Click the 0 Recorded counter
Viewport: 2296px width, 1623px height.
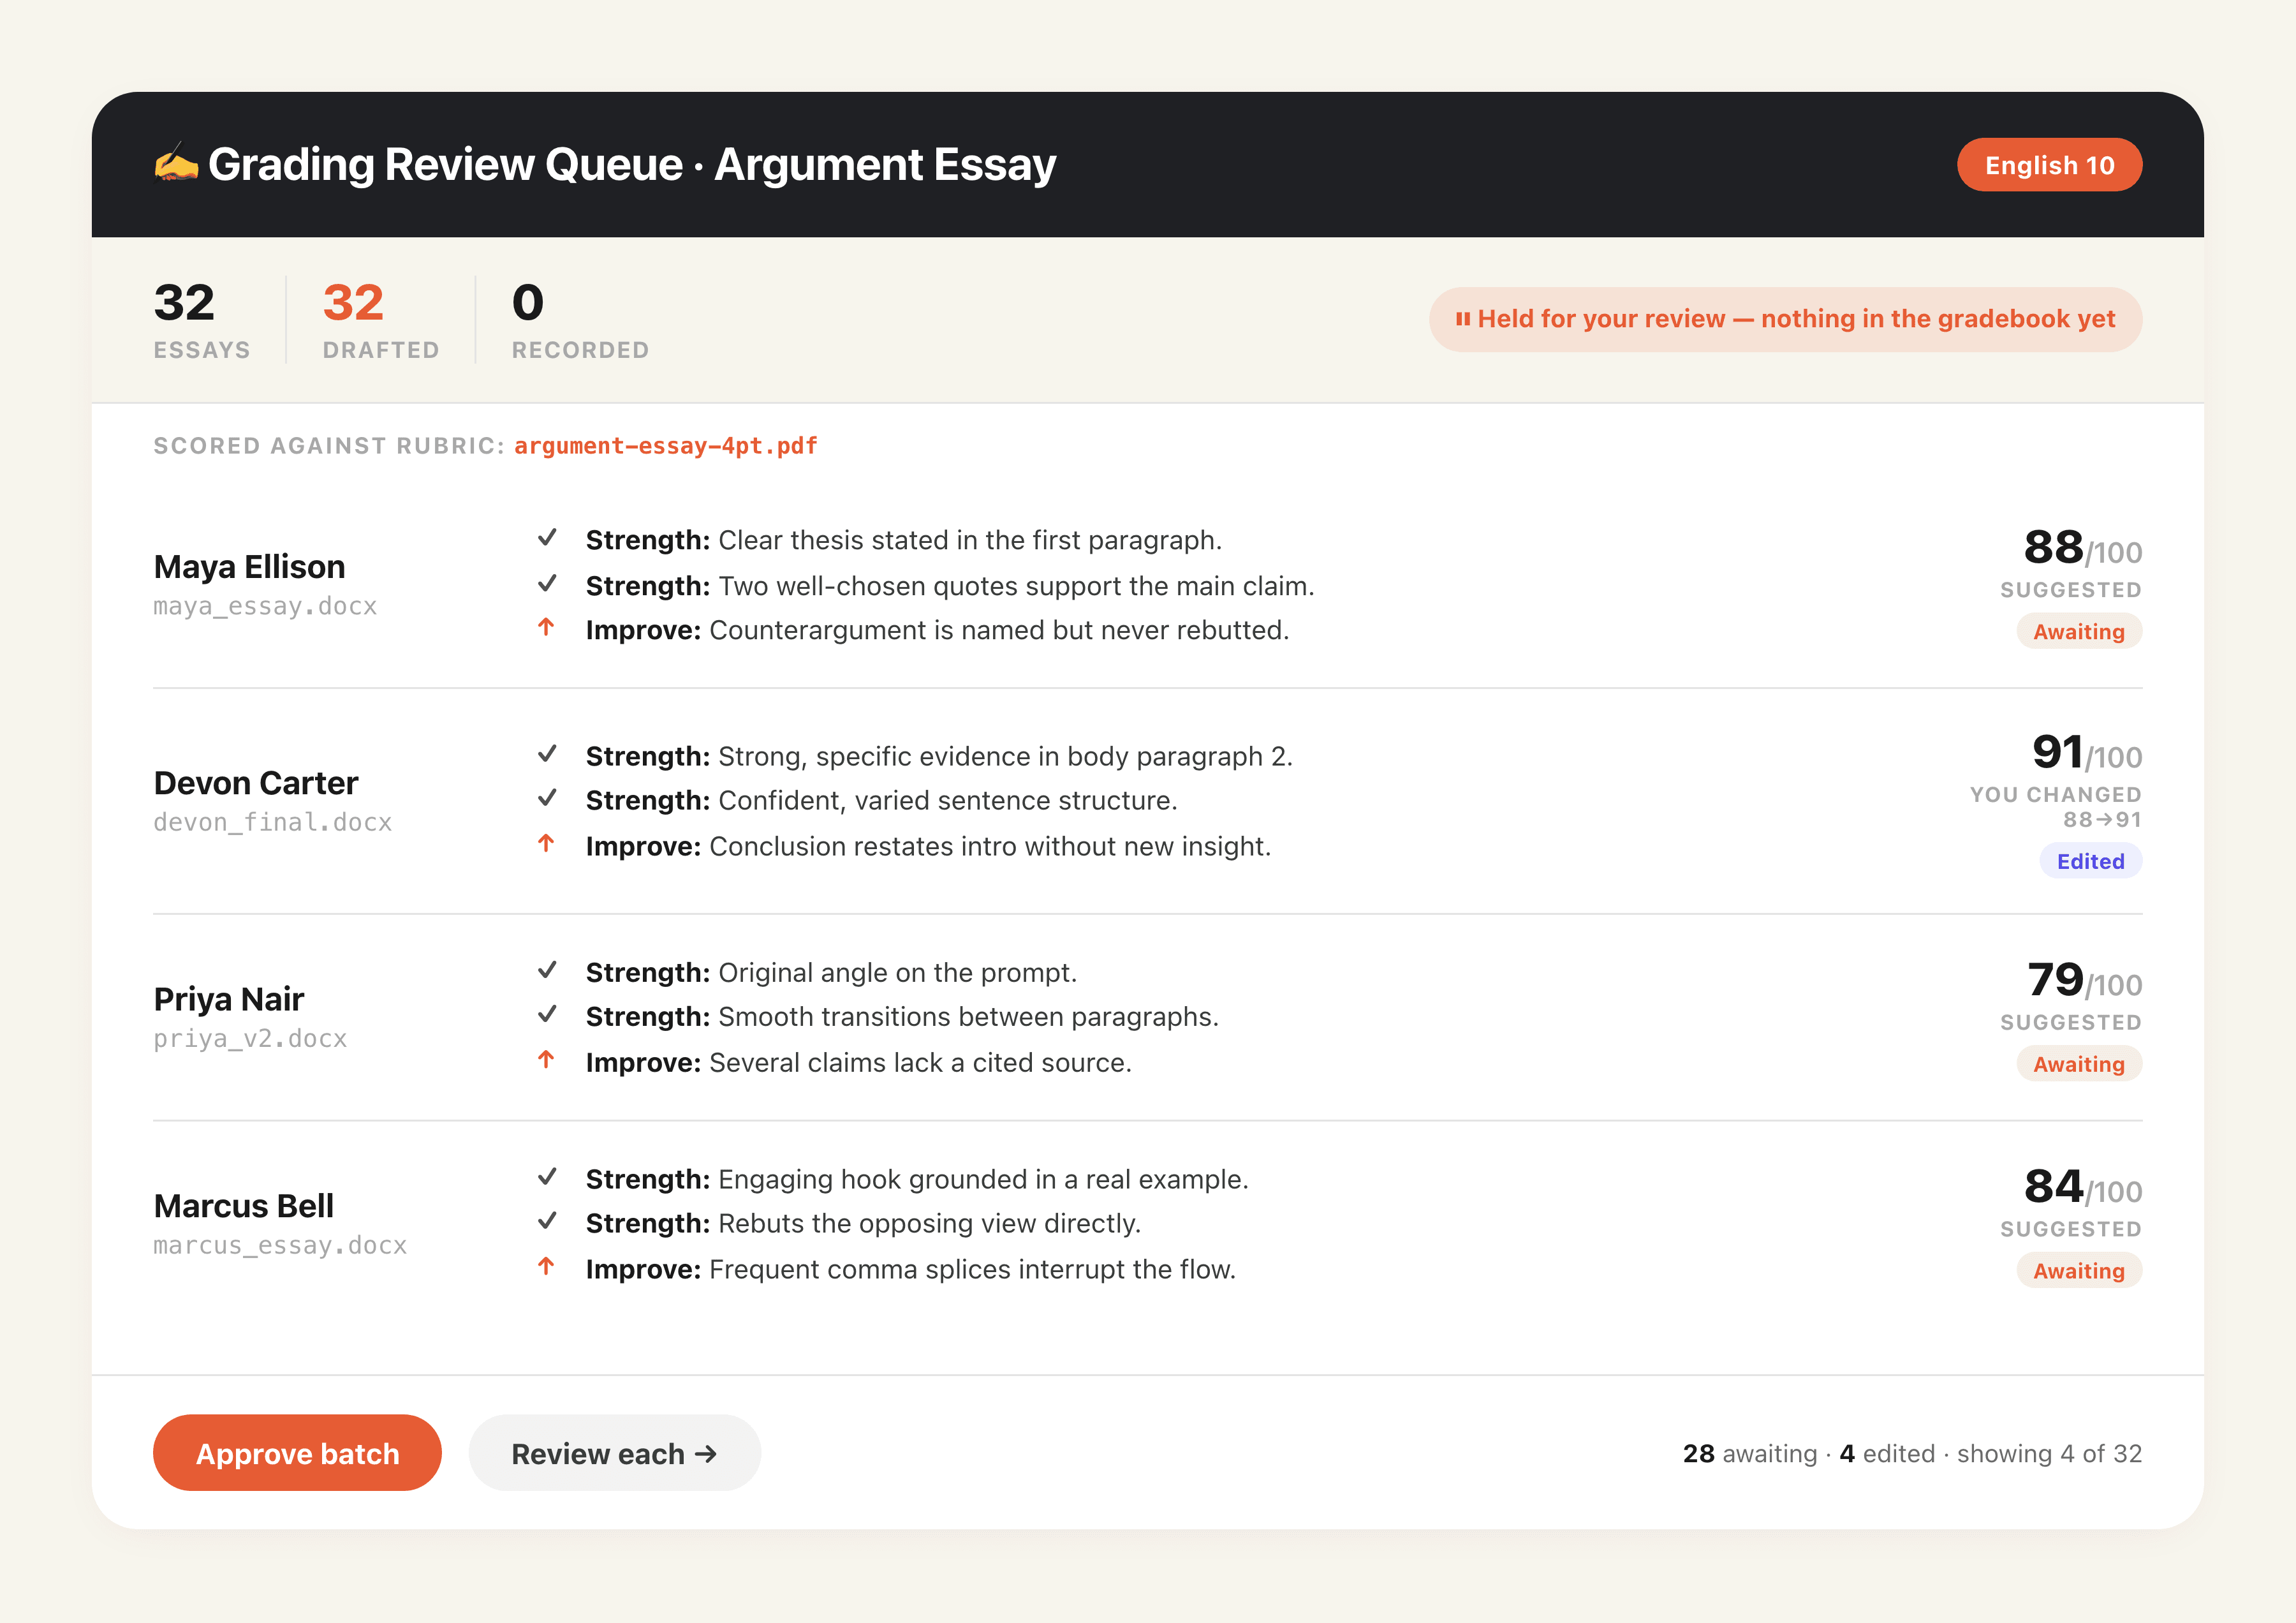pos(580,320)
